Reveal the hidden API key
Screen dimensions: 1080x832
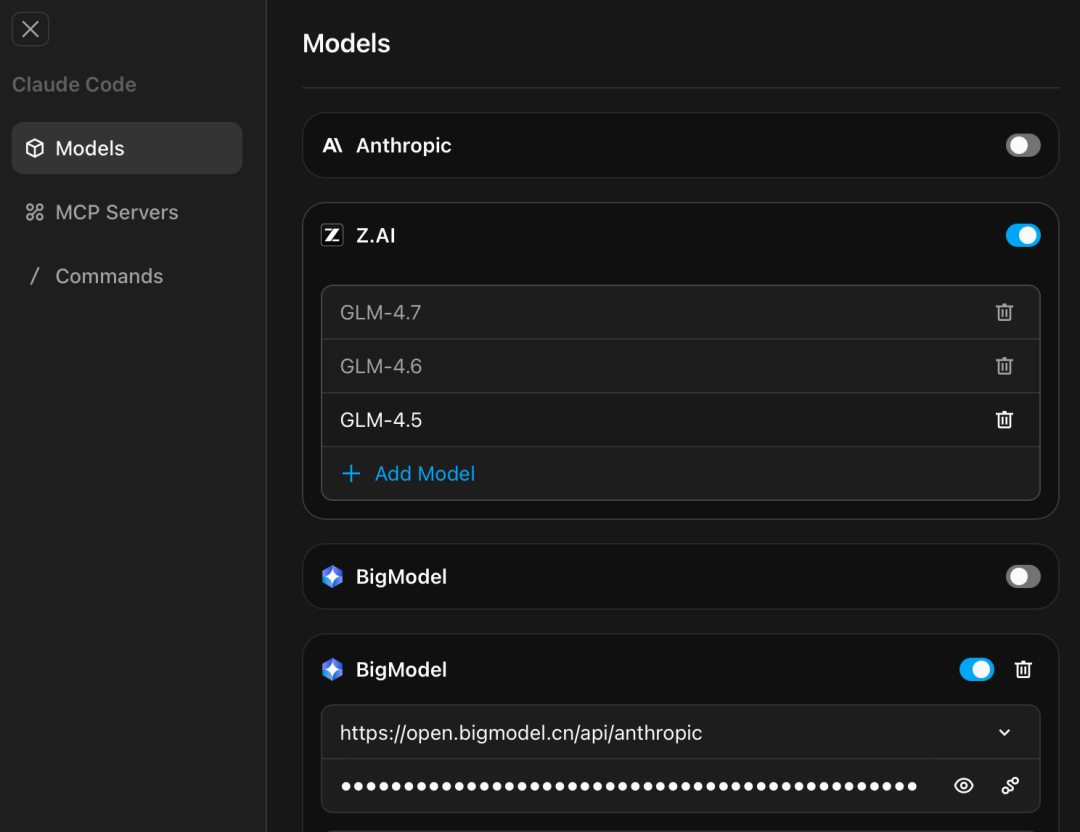click(963, 785)
